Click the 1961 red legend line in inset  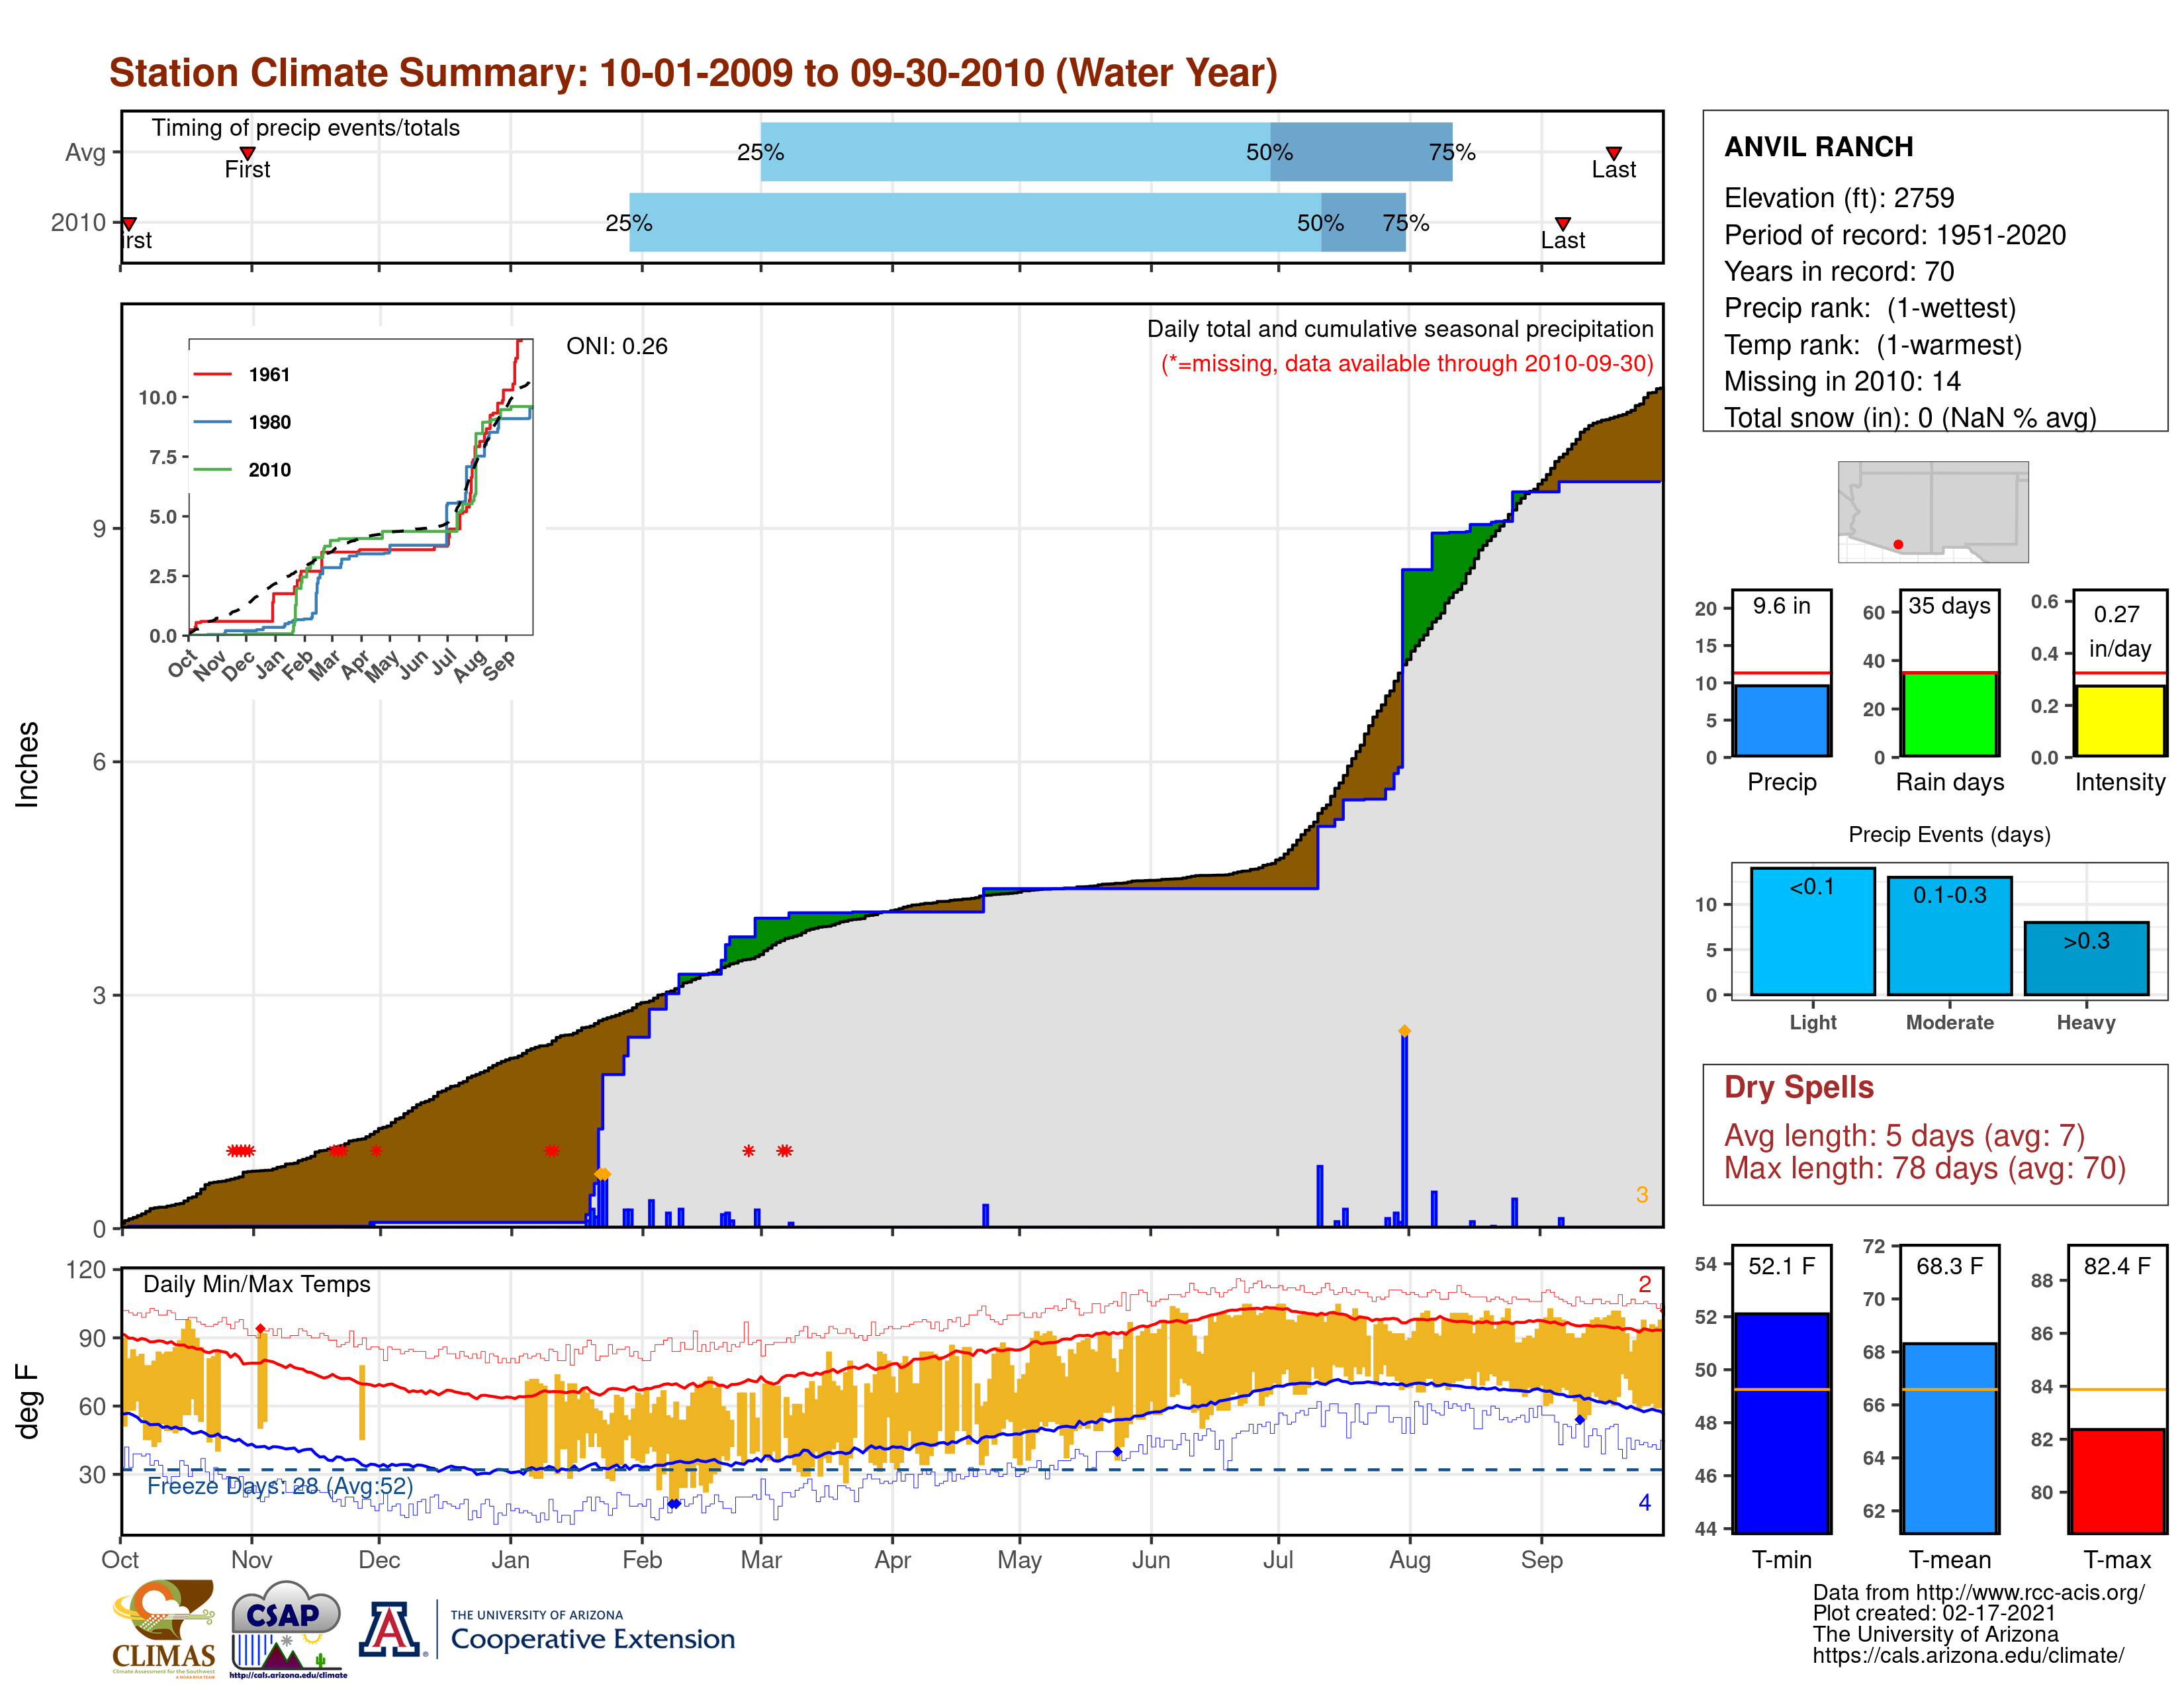[x=212, y=374]
